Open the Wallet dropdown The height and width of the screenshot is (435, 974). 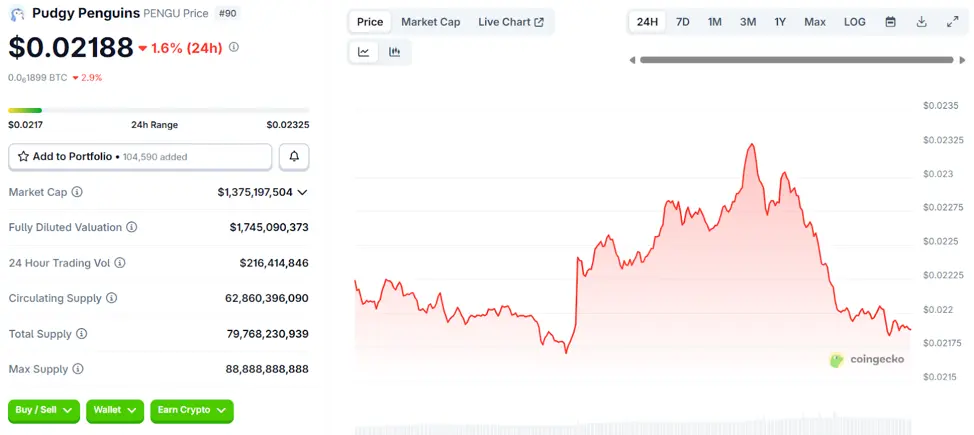tap(115, 410)
